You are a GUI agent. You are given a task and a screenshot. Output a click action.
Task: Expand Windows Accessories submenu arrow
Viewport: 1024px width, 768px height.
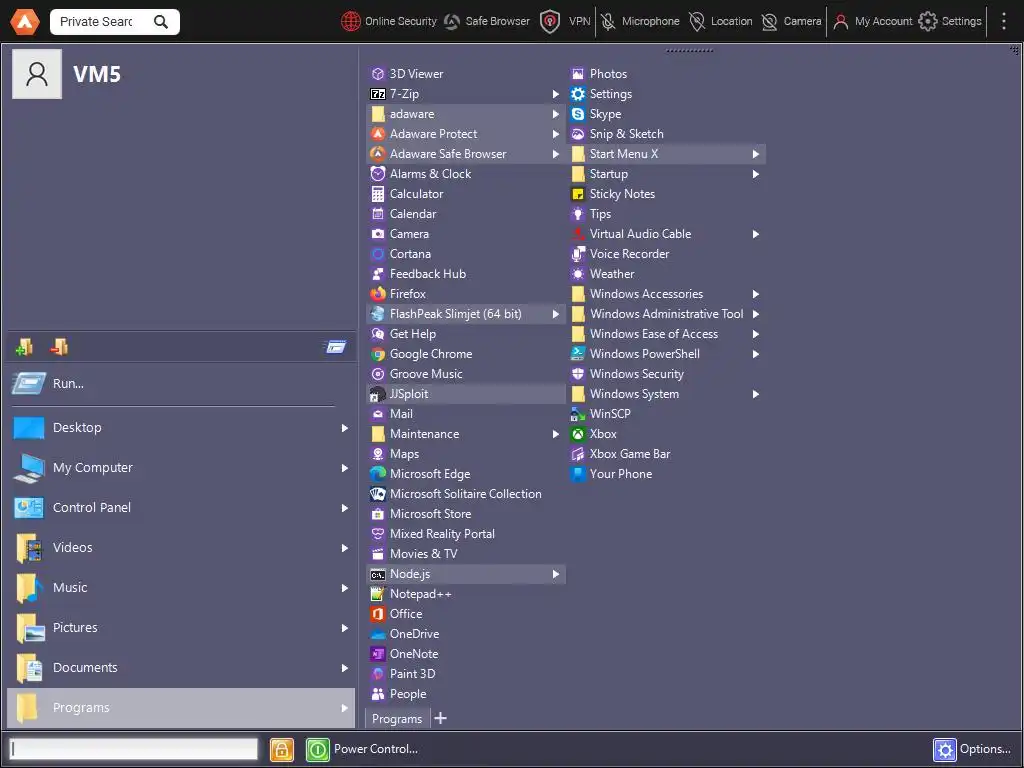pyautogui.click(x=756, y=294)
